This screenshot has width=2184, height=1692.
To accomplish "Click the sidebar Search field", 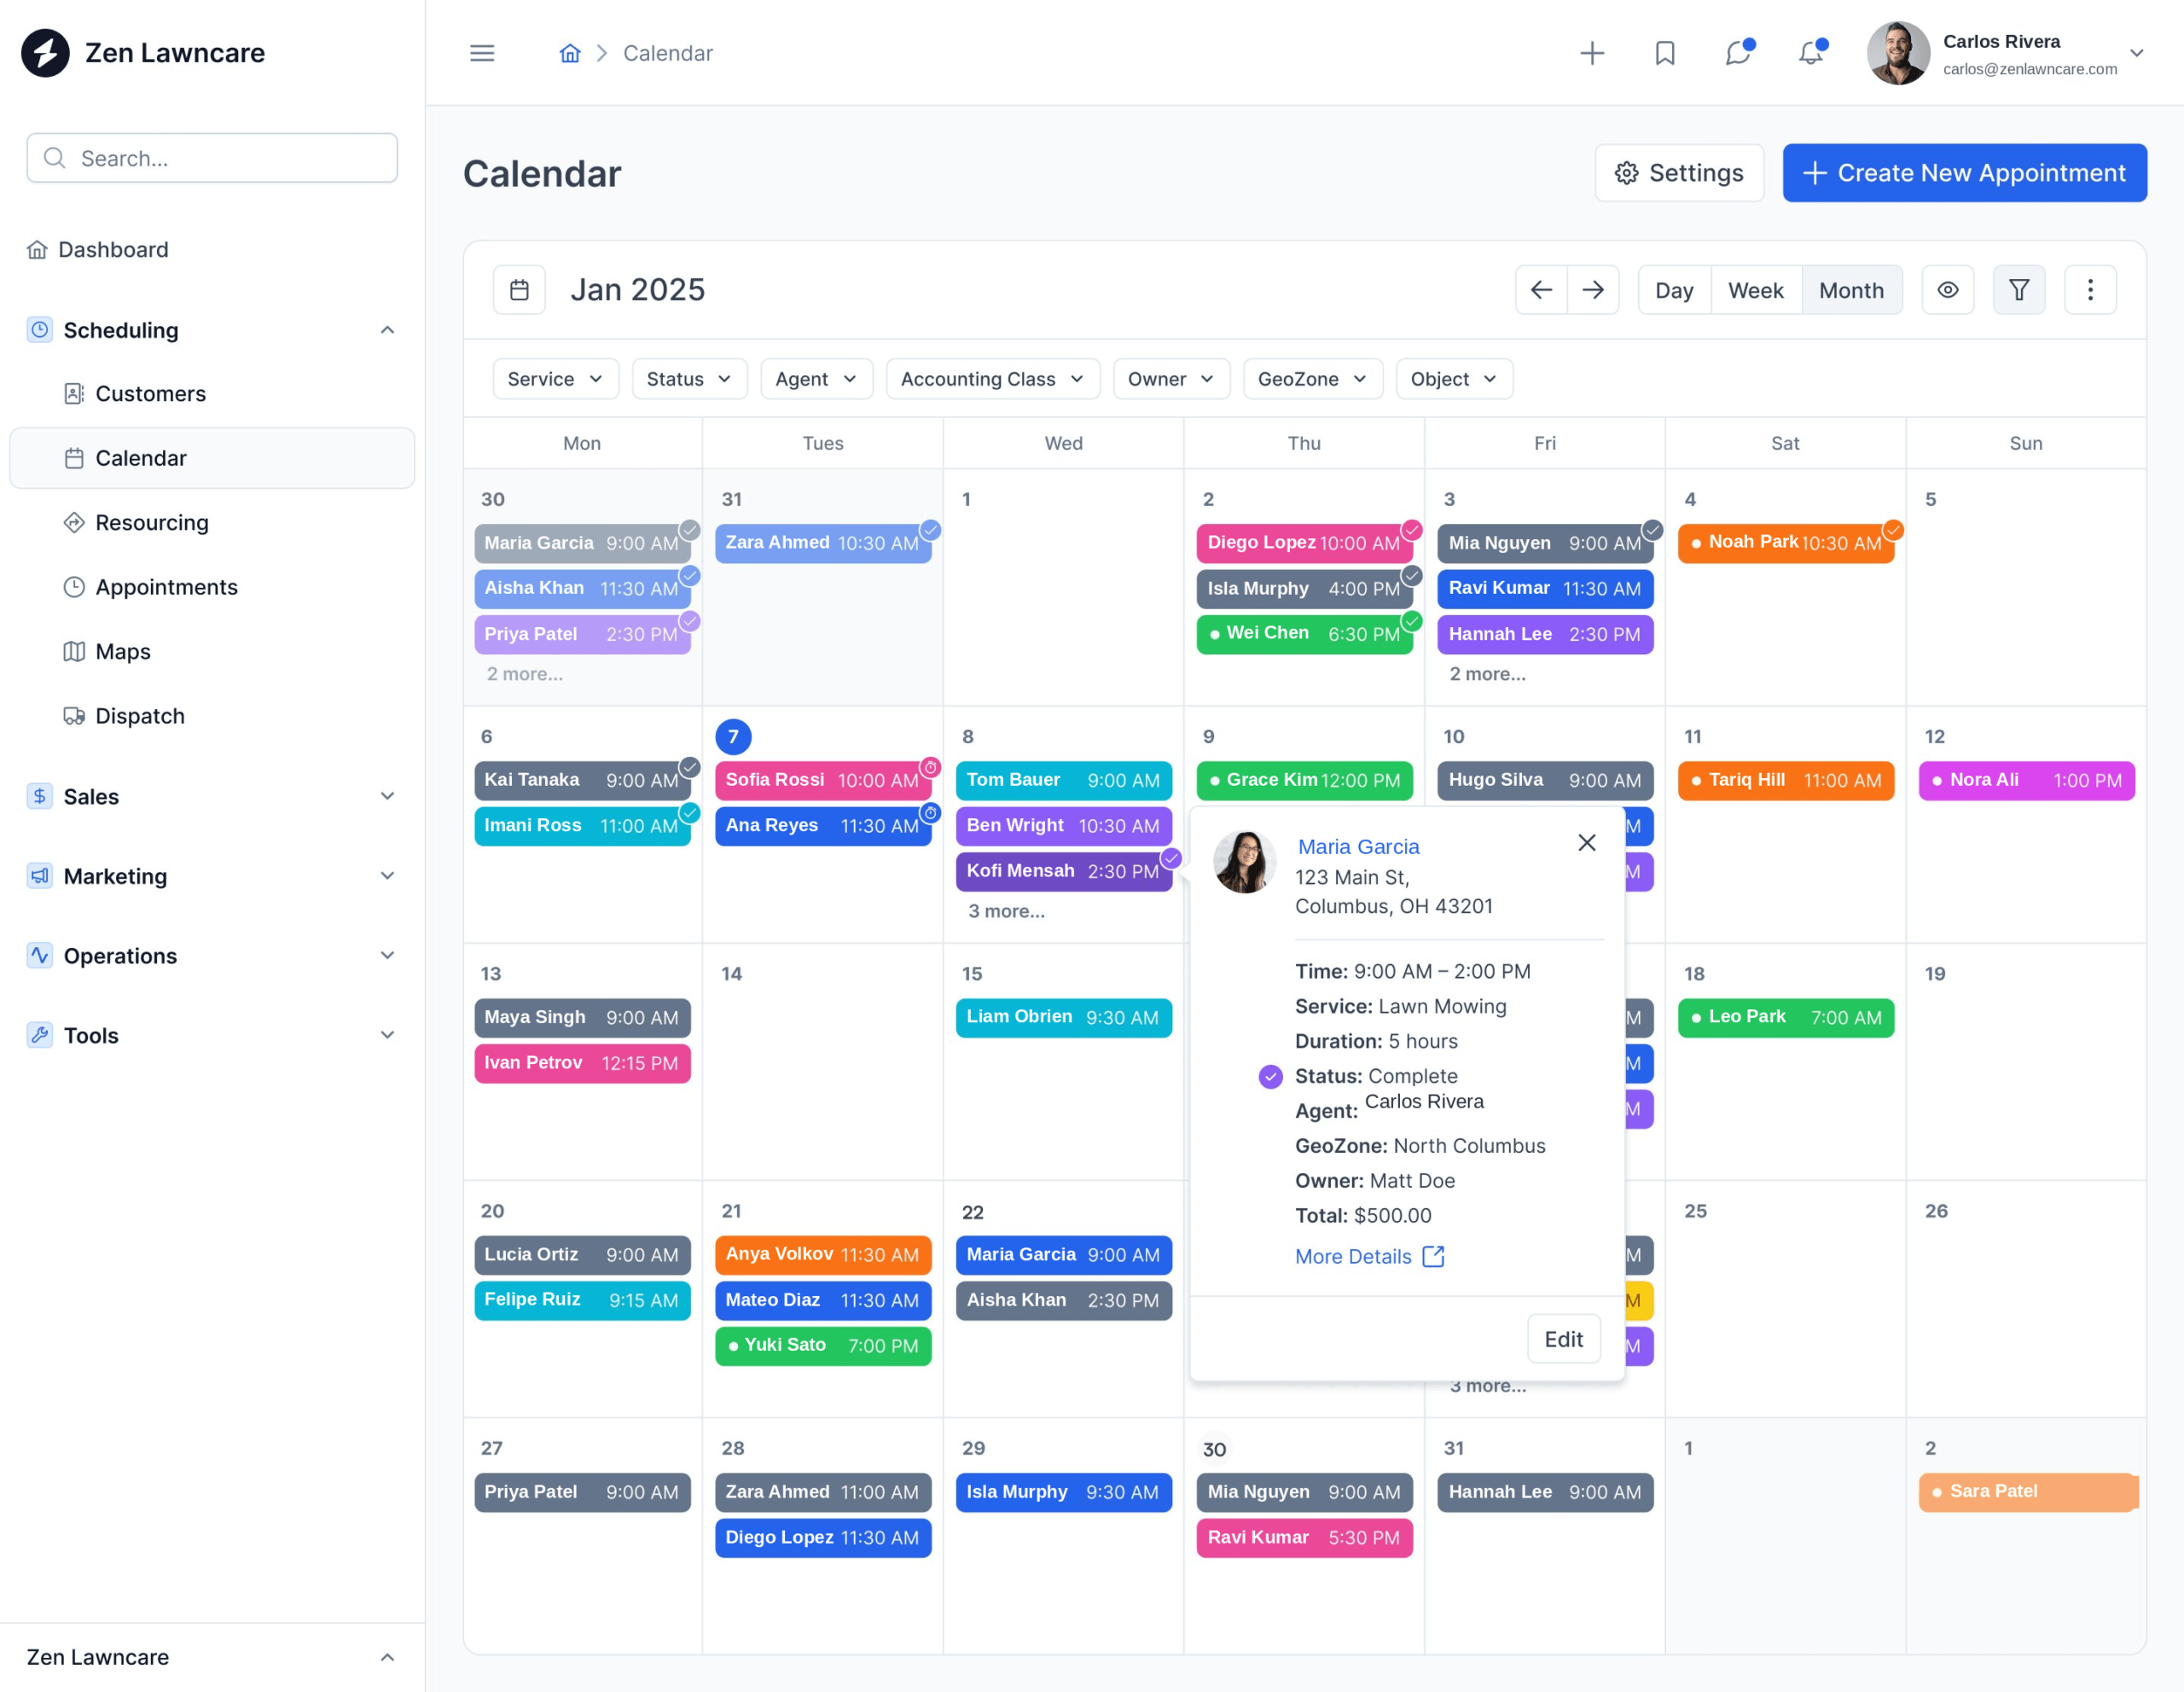I will coord(212,158).
